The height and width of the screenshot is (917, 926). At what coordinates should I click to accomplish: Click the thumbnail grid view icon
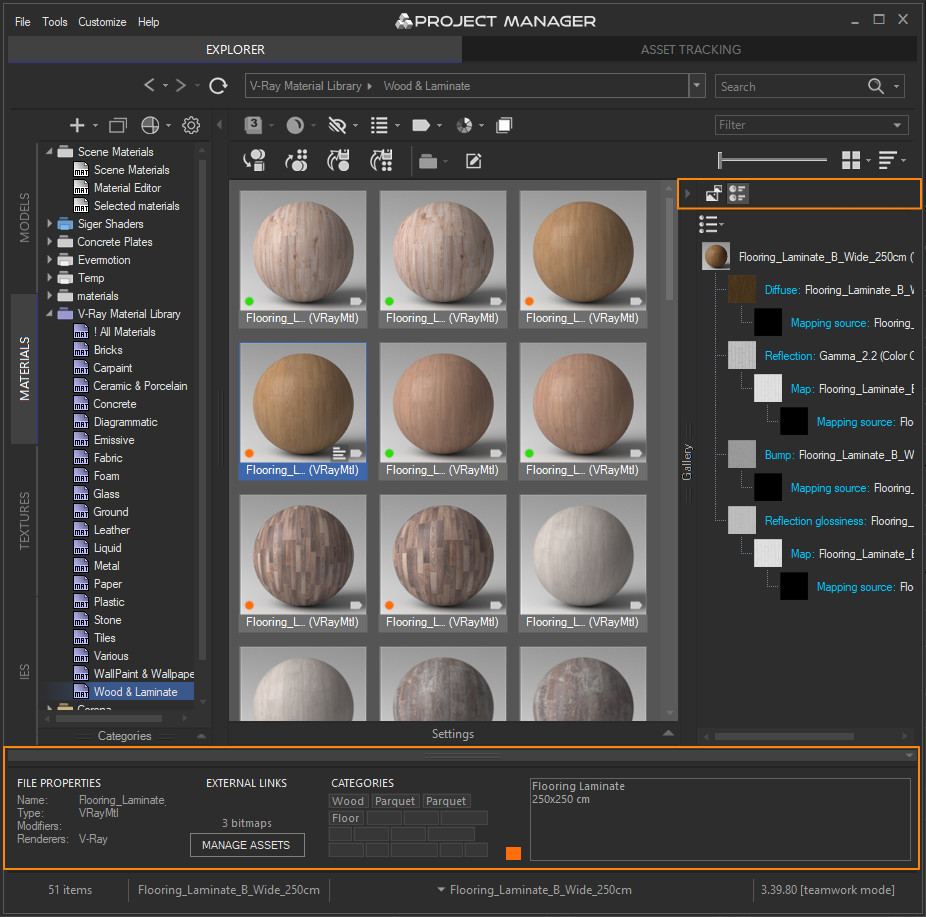coord(850,159)
